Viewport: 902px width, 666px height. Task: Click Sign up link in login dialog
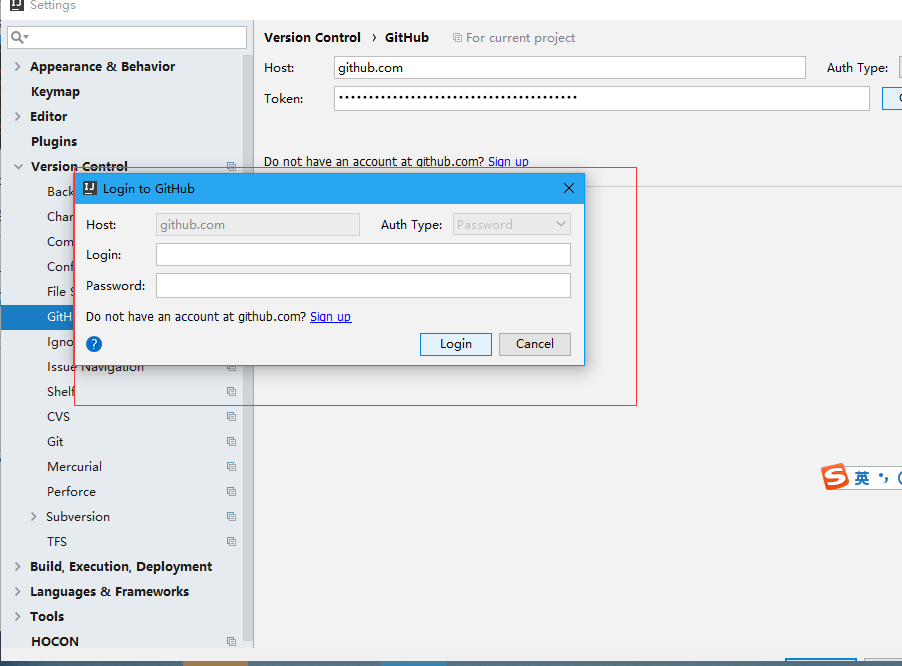[x=330, y=317]
